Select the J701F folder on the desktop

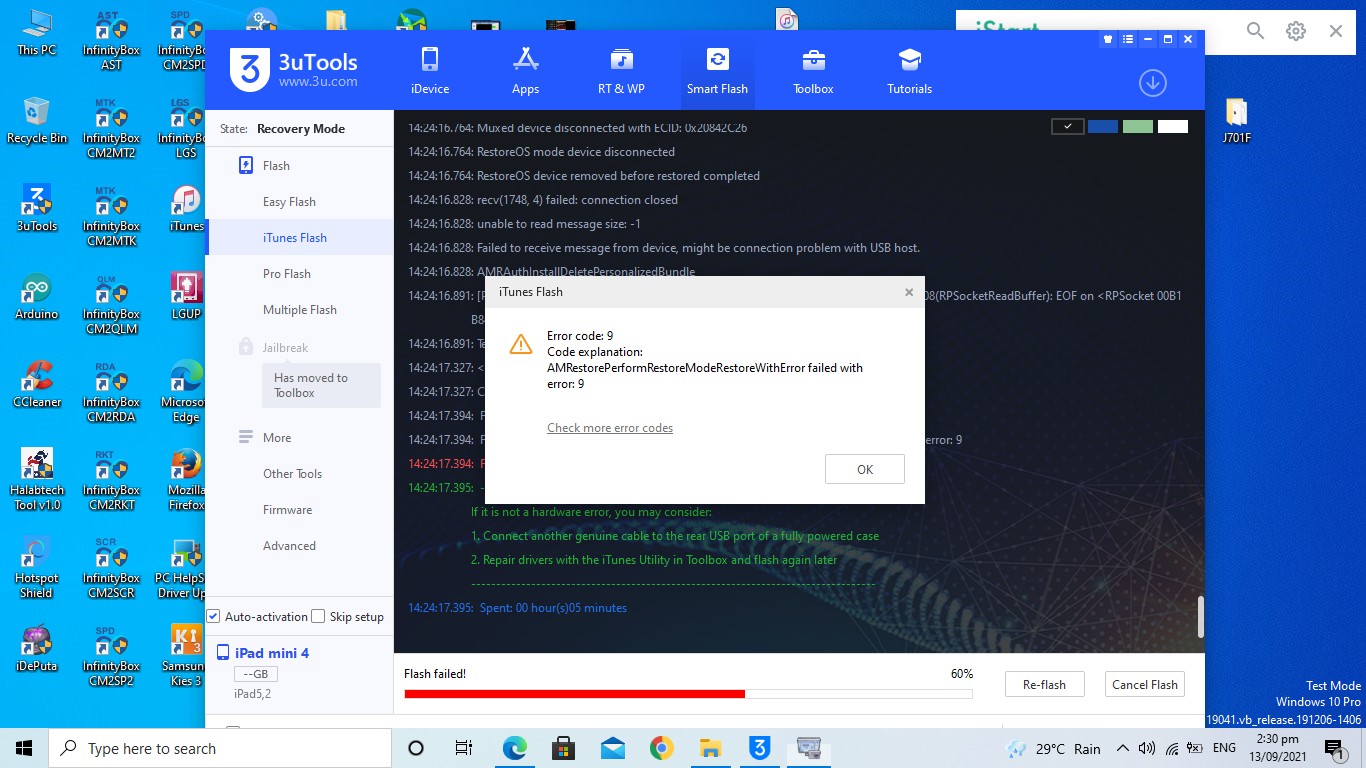(1236, 121)
